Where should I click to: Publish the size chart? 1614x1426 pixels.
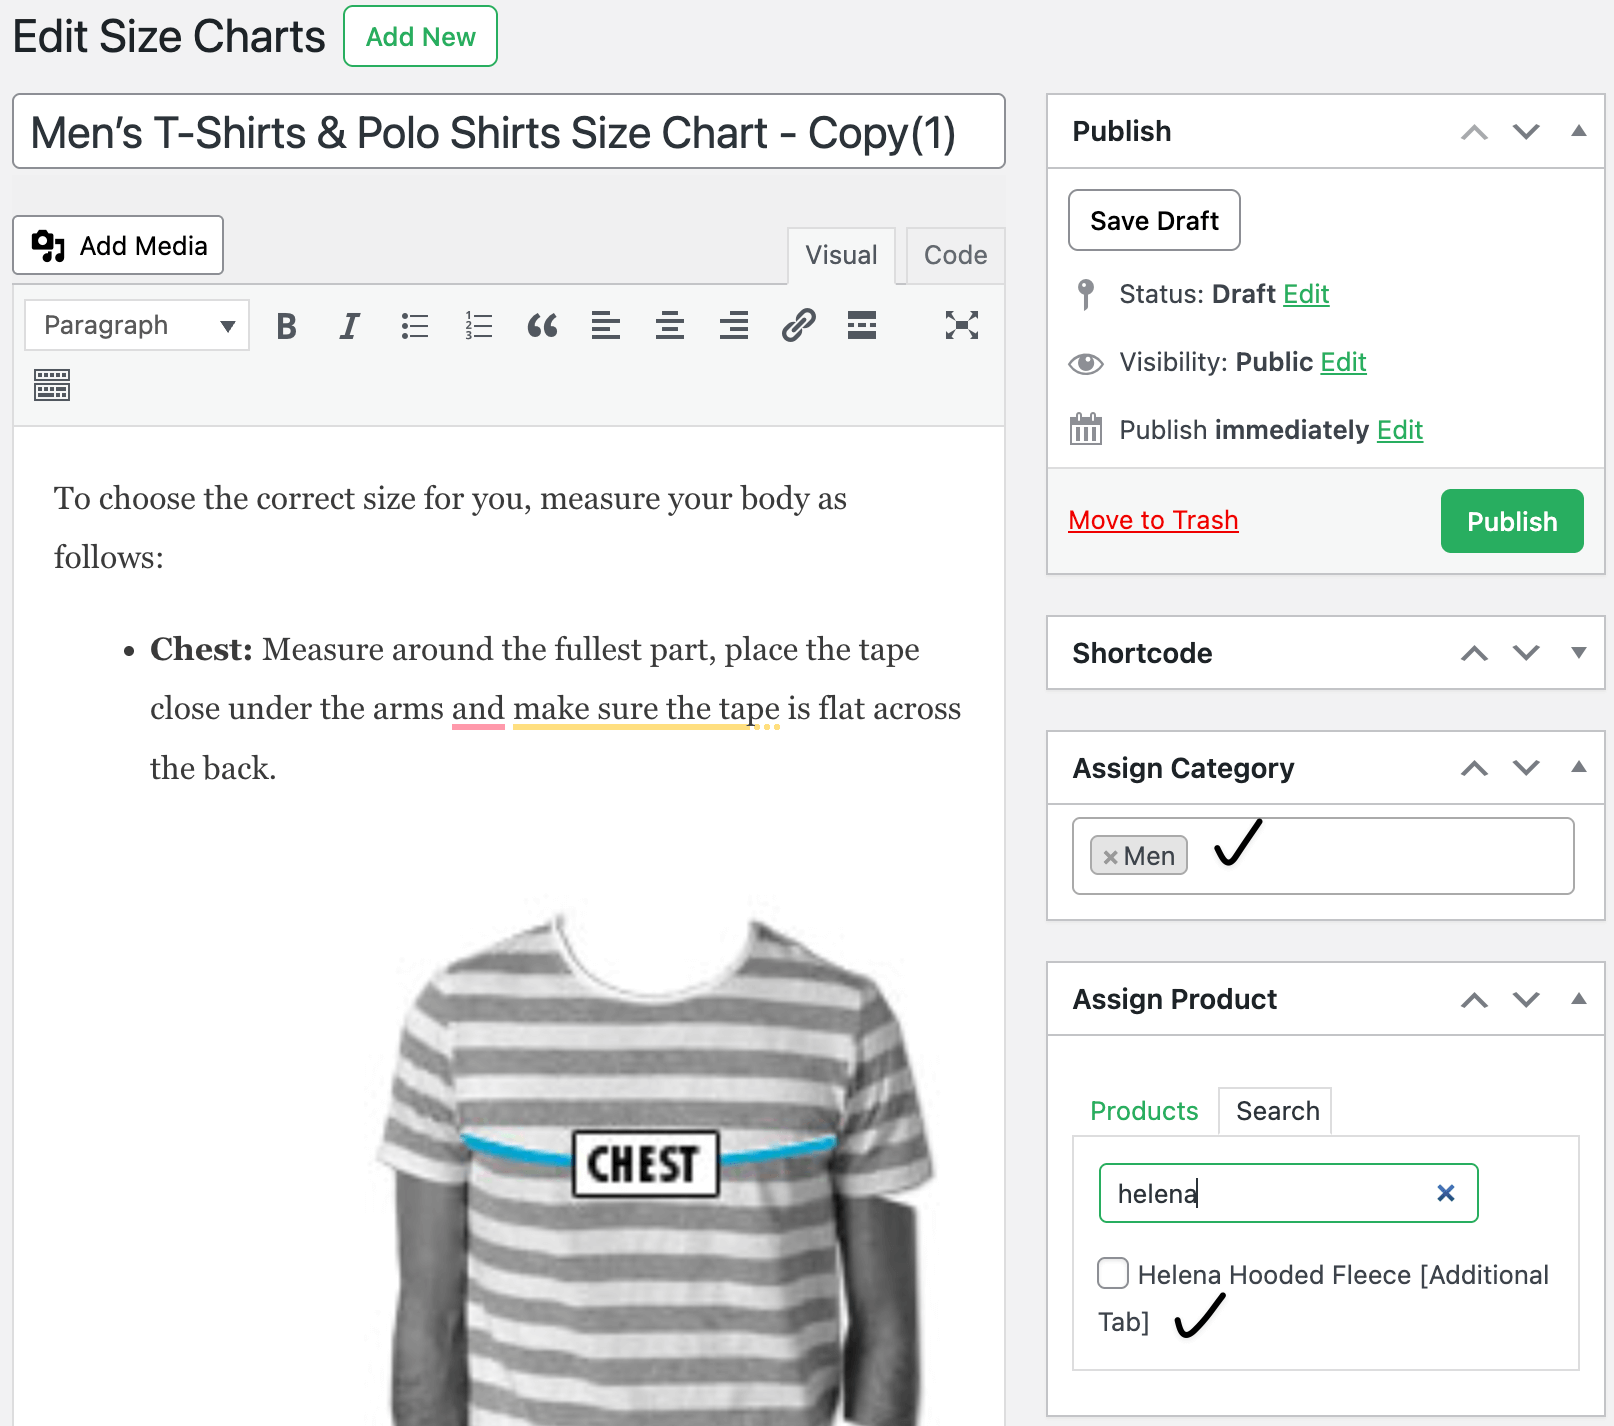point(1511,520)
